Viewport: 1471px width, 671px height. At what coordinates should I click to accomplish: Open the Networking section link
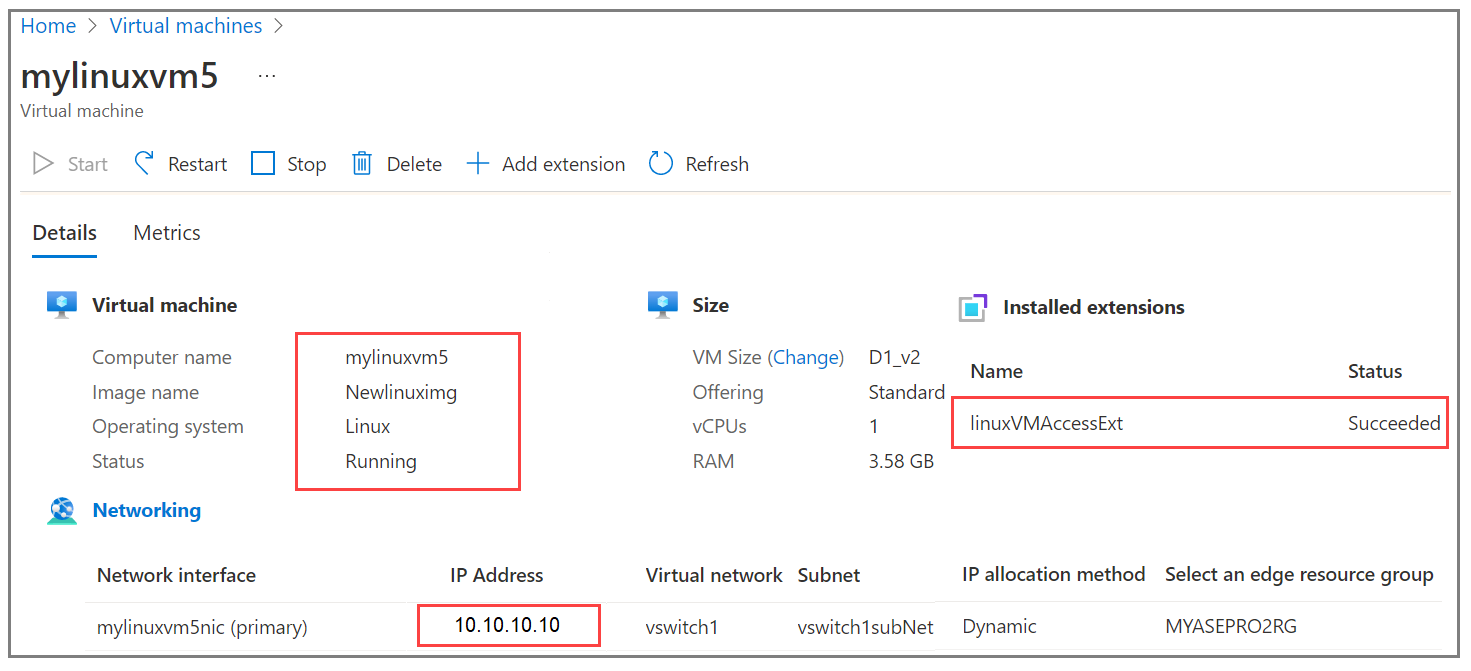[147, 511]
